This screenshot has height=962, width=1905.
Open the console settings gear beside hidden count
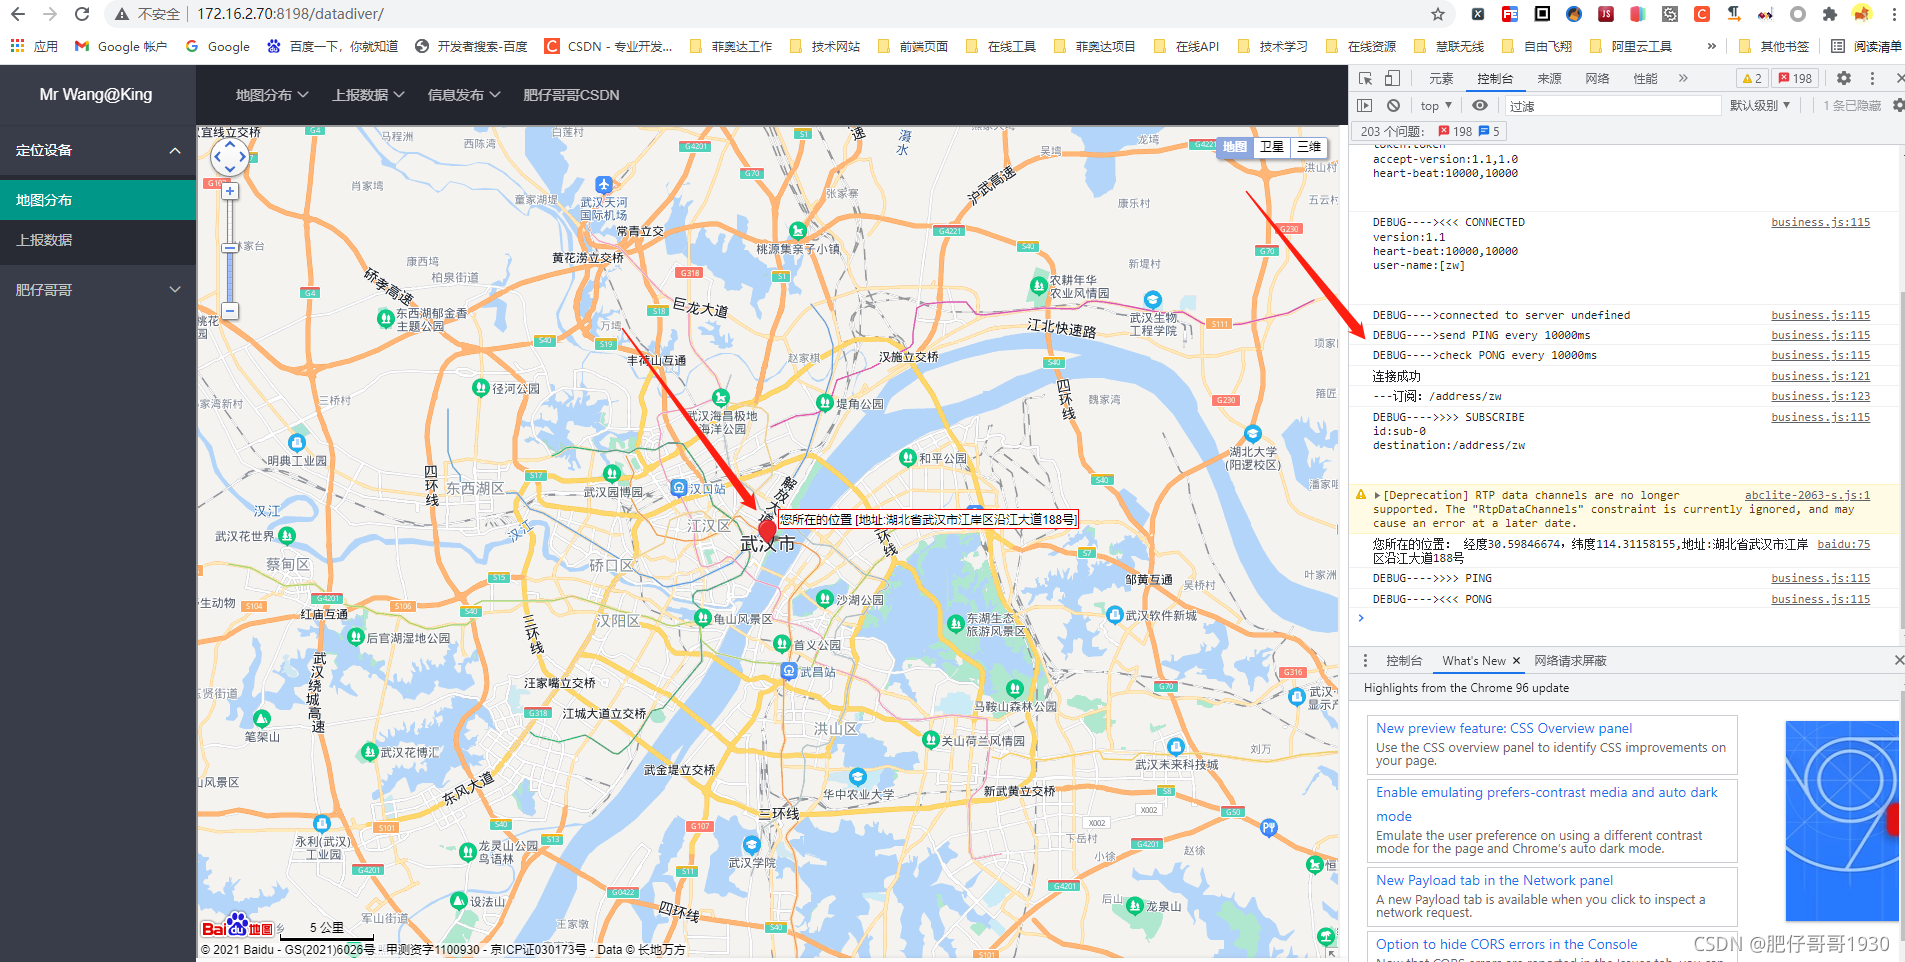tap(1898, 105)
